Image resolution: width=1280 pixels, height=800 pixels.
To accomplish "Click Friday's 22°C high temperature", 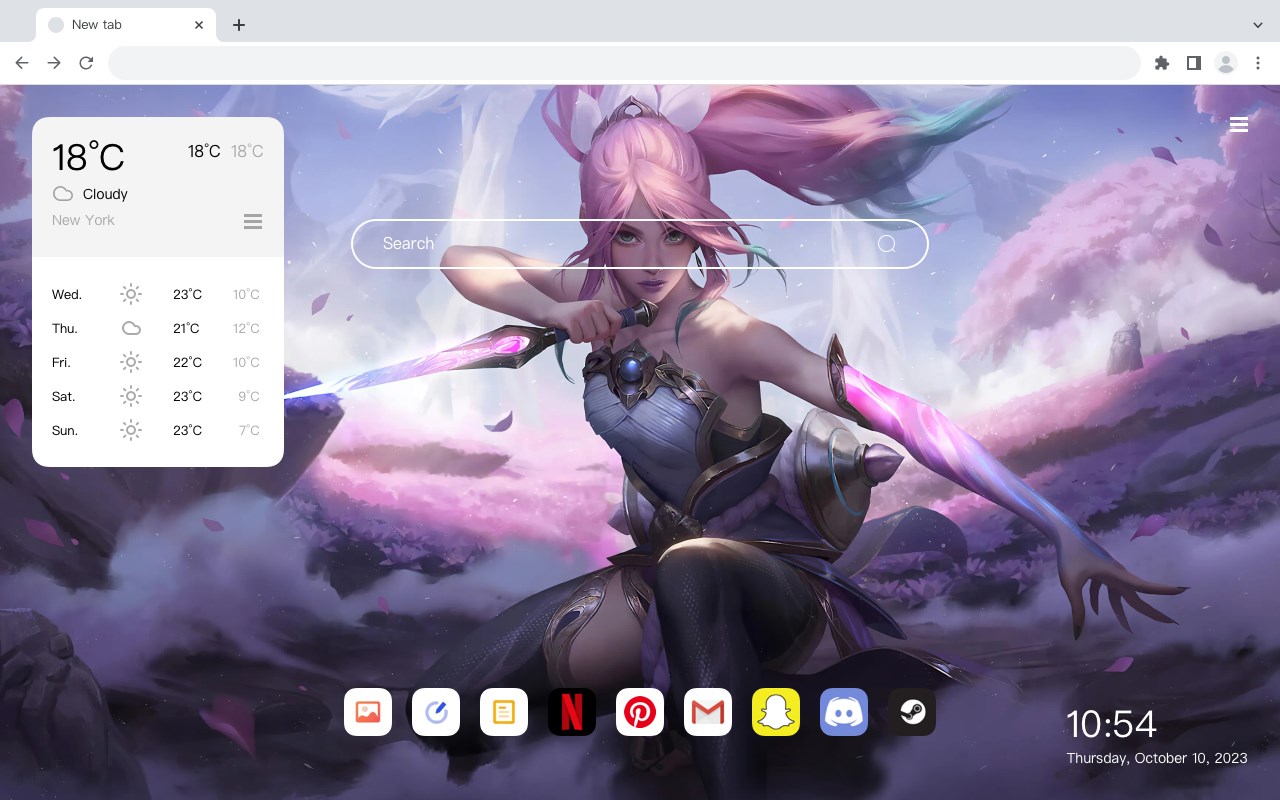I will 187,362.
